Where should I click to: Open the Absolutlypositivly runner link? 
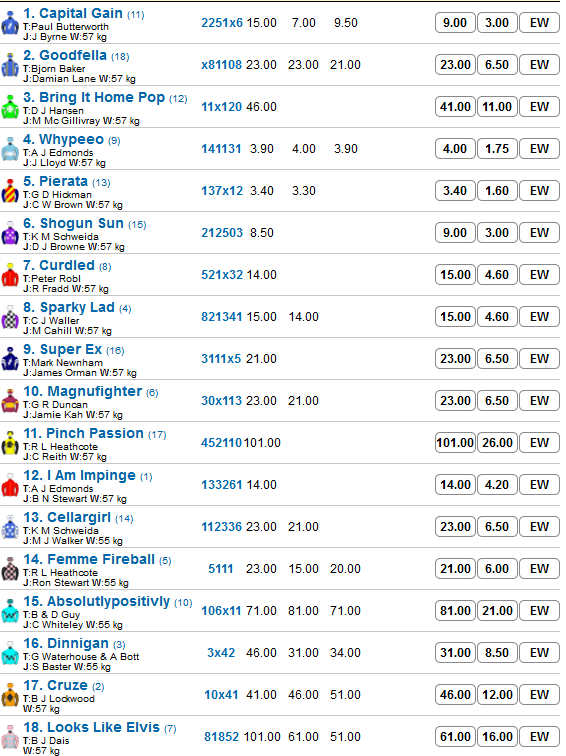96,601
